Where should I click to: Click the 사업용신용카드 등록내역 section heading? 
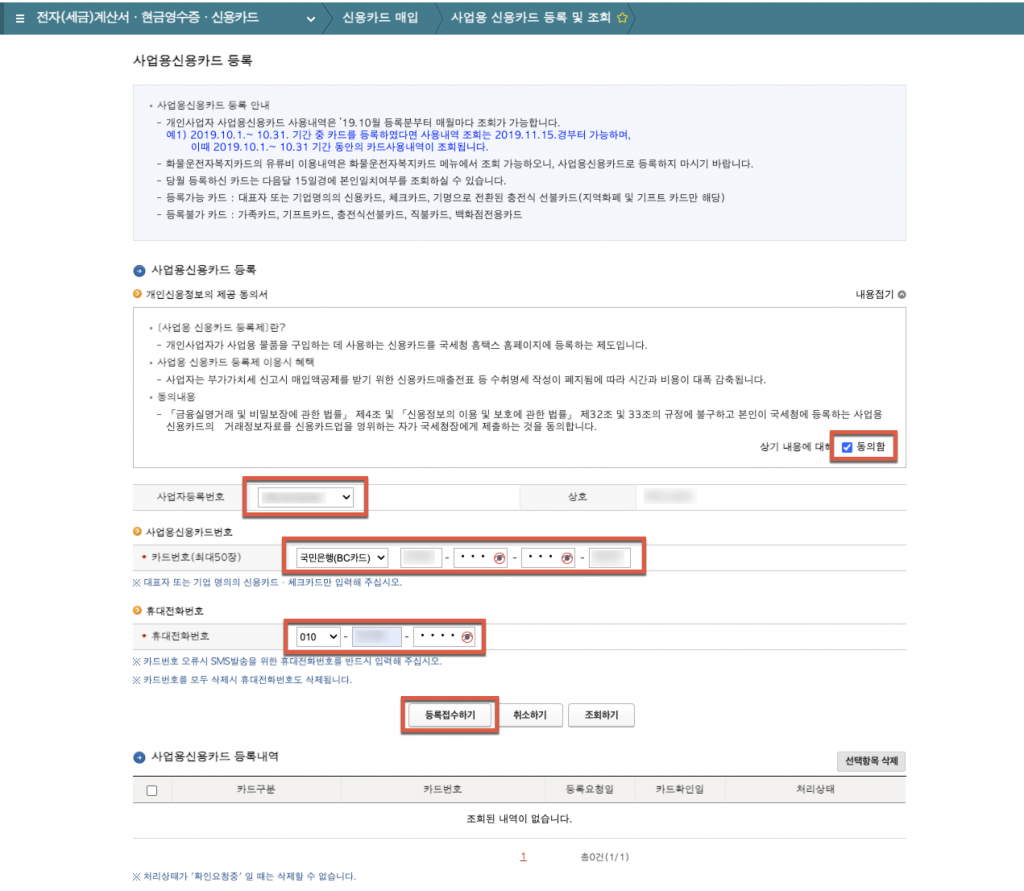pyautogui.click(x=215, y=756)
